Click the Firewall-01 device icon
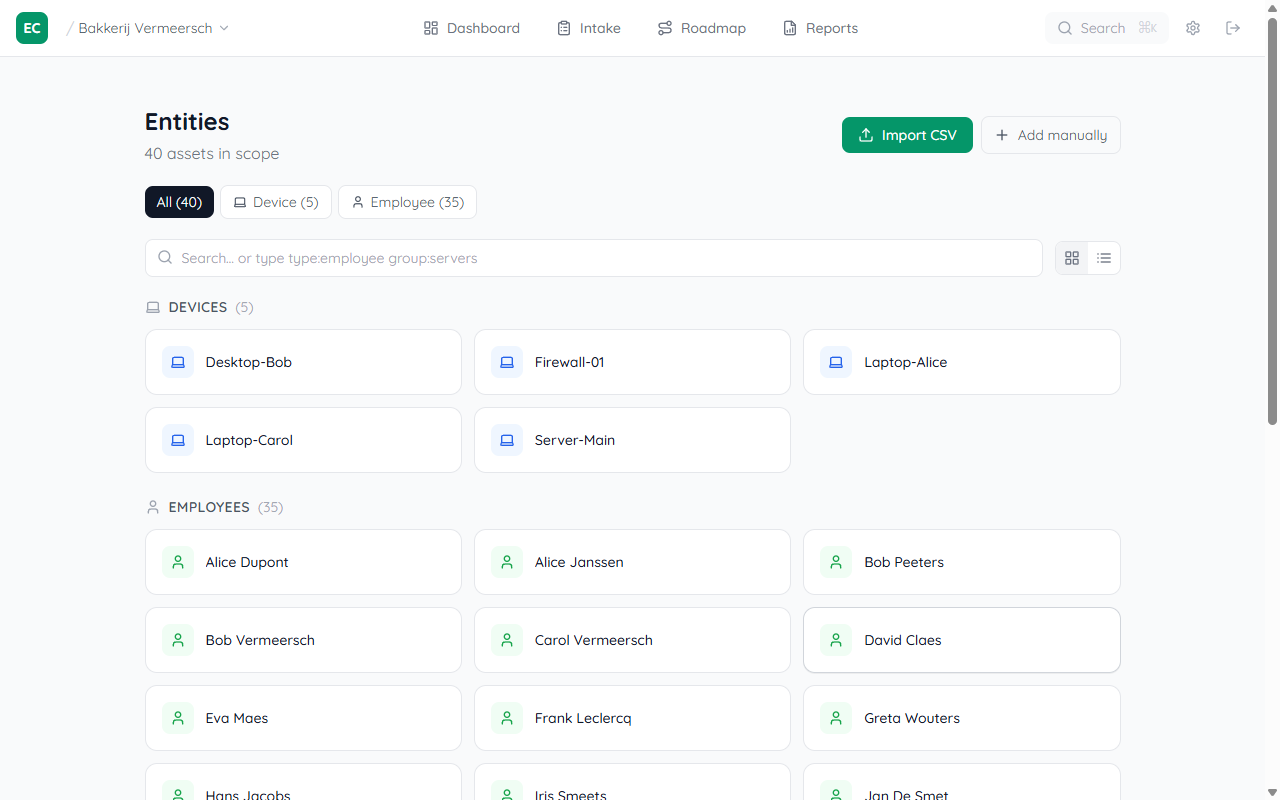Image resolution: width=1280 pixels, height=800 pixels. click(507, 362)
